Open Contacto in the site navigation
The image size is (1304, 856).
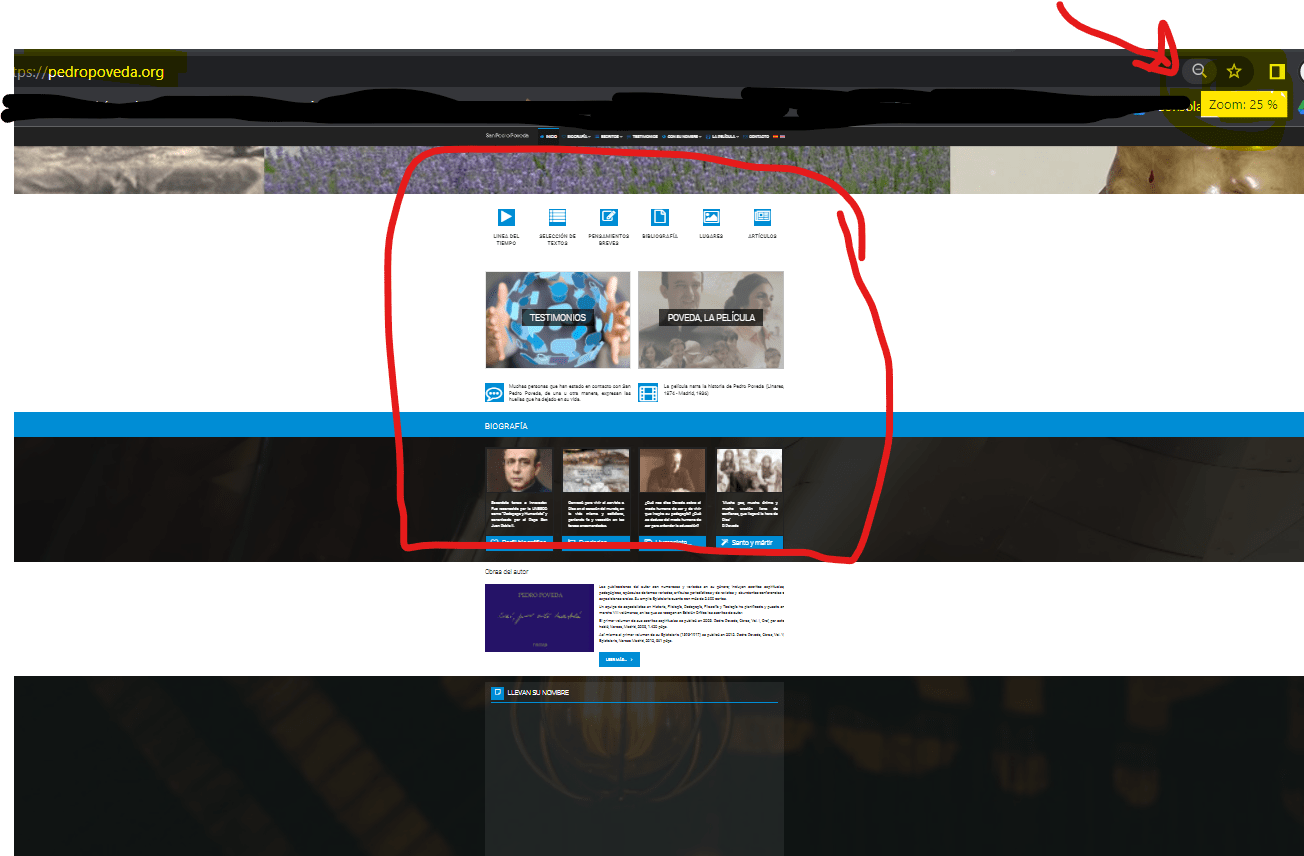[x=756, y=136]
